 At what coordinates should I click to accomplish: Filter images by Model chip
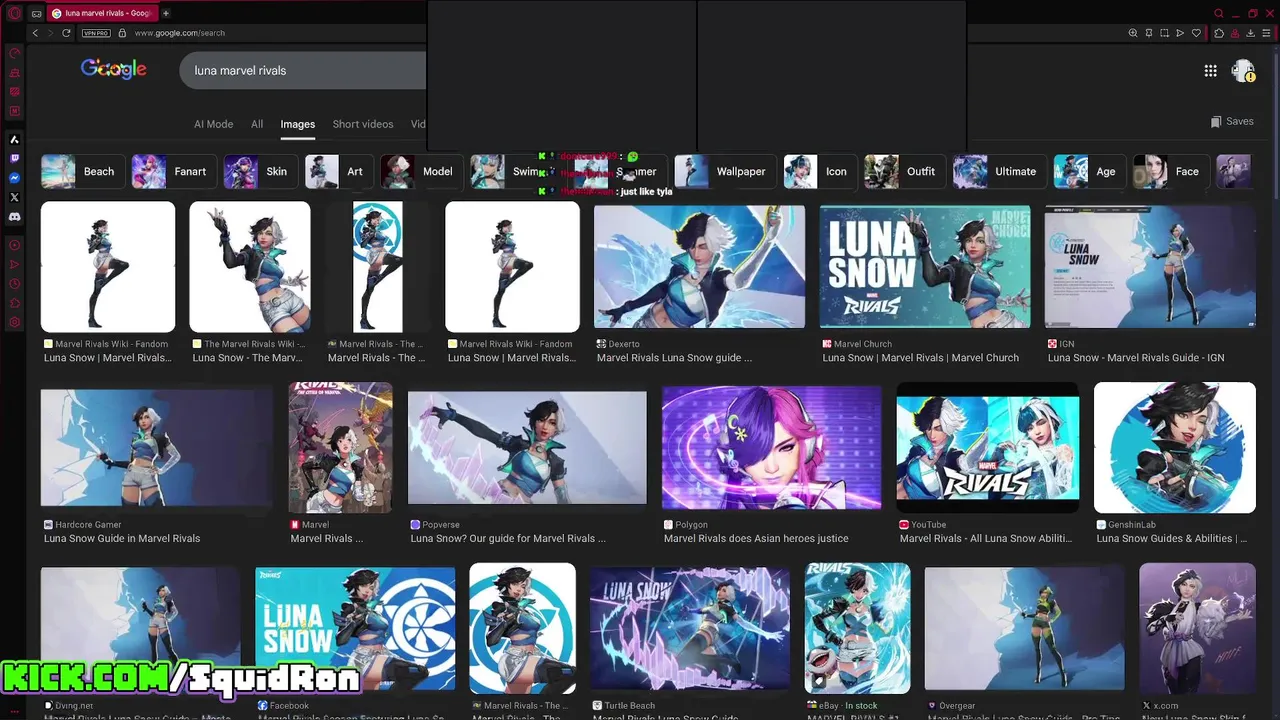422,171
